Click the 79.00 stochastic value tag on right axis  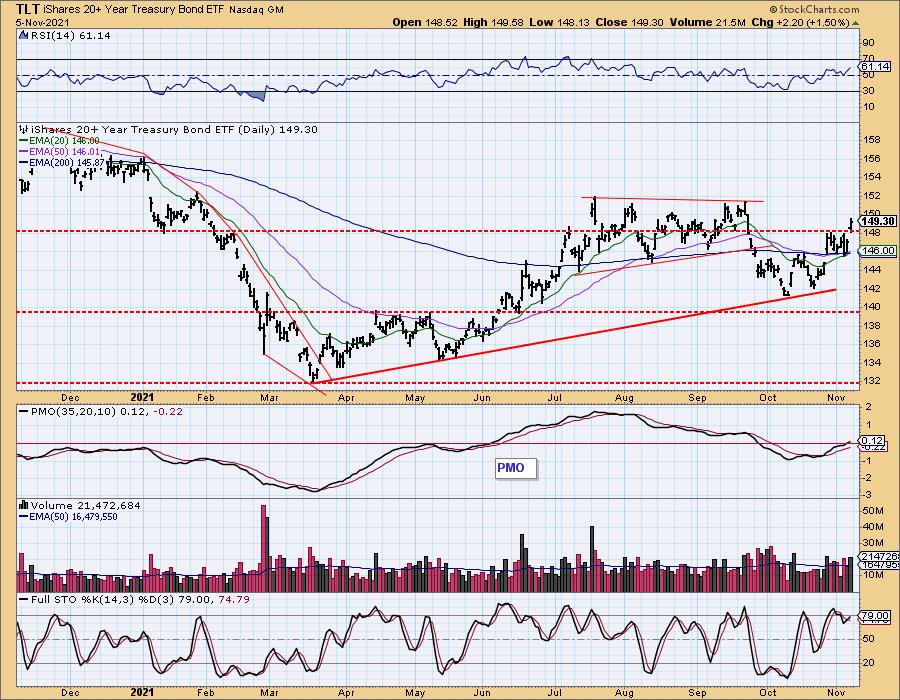coord(875,615)
